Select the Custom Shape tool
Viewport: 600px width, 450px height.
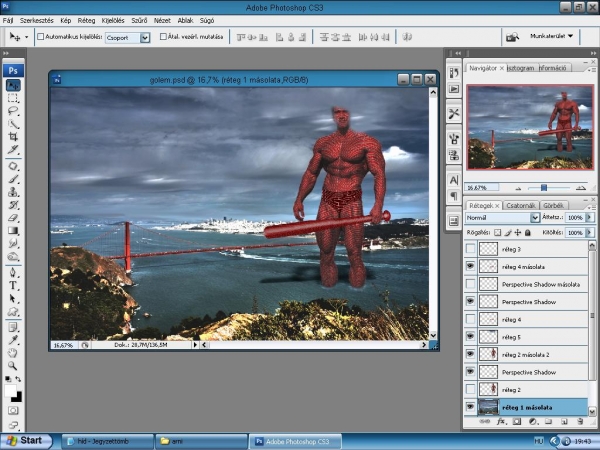point(13,311)
